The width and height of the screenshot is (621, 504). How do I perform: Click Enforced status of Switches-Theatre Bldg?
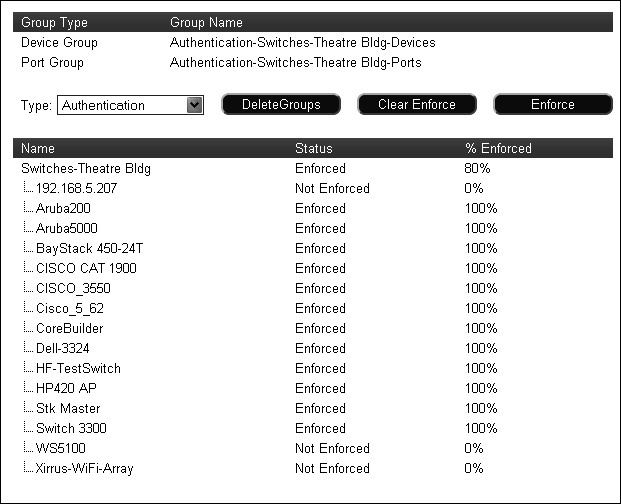pyautogui.click(x=320, y=168)
